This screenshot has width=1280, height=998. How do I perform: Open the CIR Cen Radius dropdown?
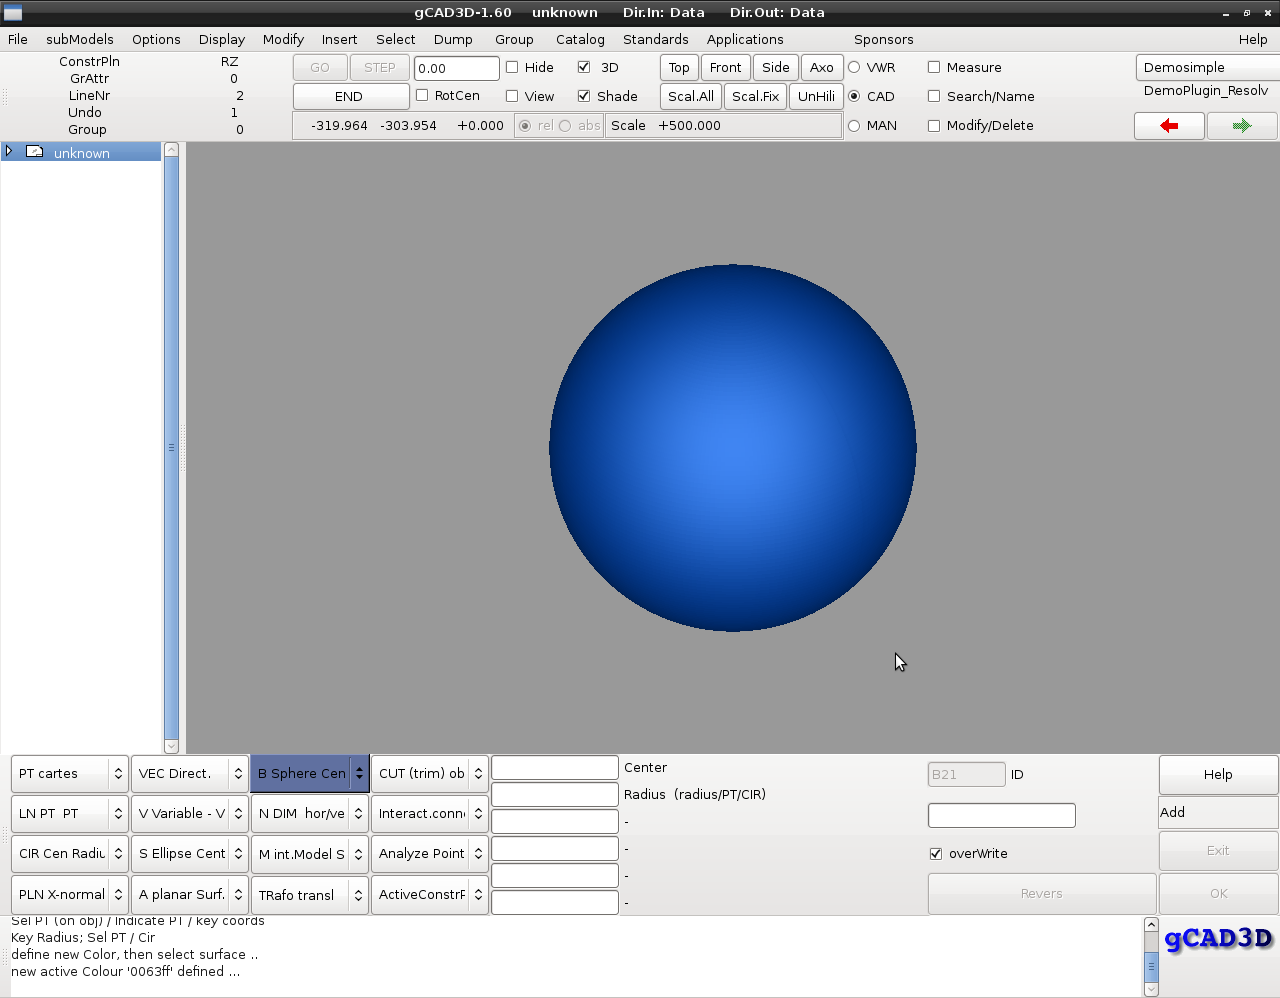coord(69,853)
